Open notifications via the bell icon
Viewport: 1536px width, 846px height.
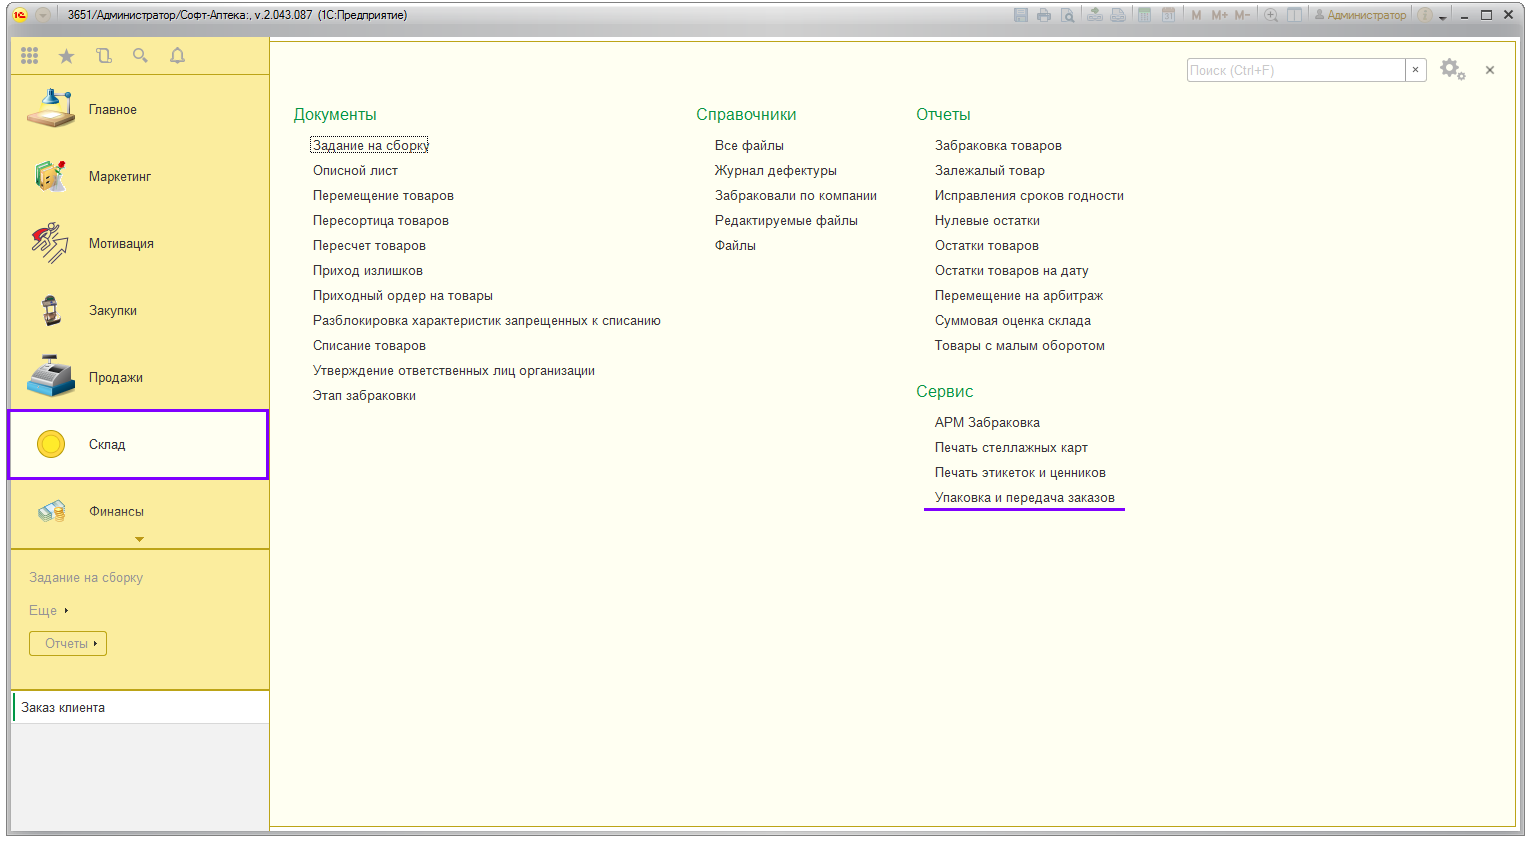click(x=177, y=56)
